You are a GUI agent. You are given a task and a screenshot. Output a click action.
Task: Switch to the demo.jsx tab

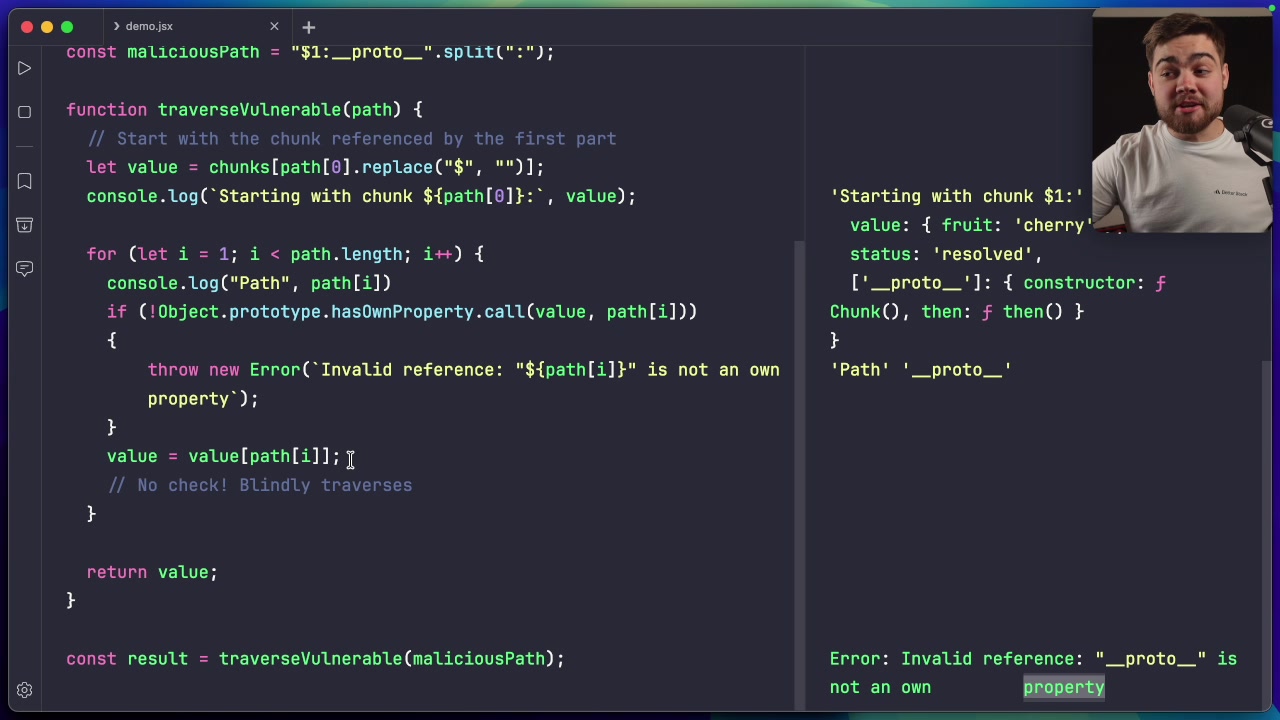149,26
